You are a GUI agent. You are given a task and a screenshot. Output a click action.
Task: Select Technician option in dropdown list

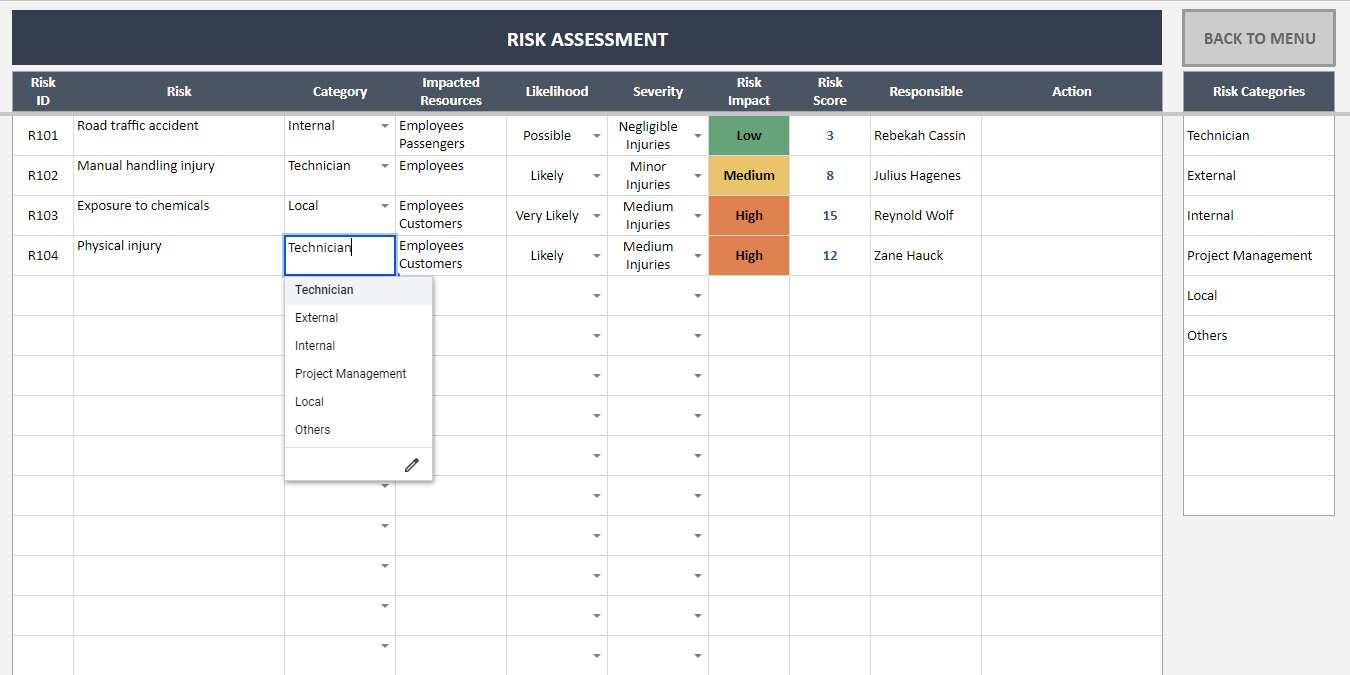click(359, 290)
